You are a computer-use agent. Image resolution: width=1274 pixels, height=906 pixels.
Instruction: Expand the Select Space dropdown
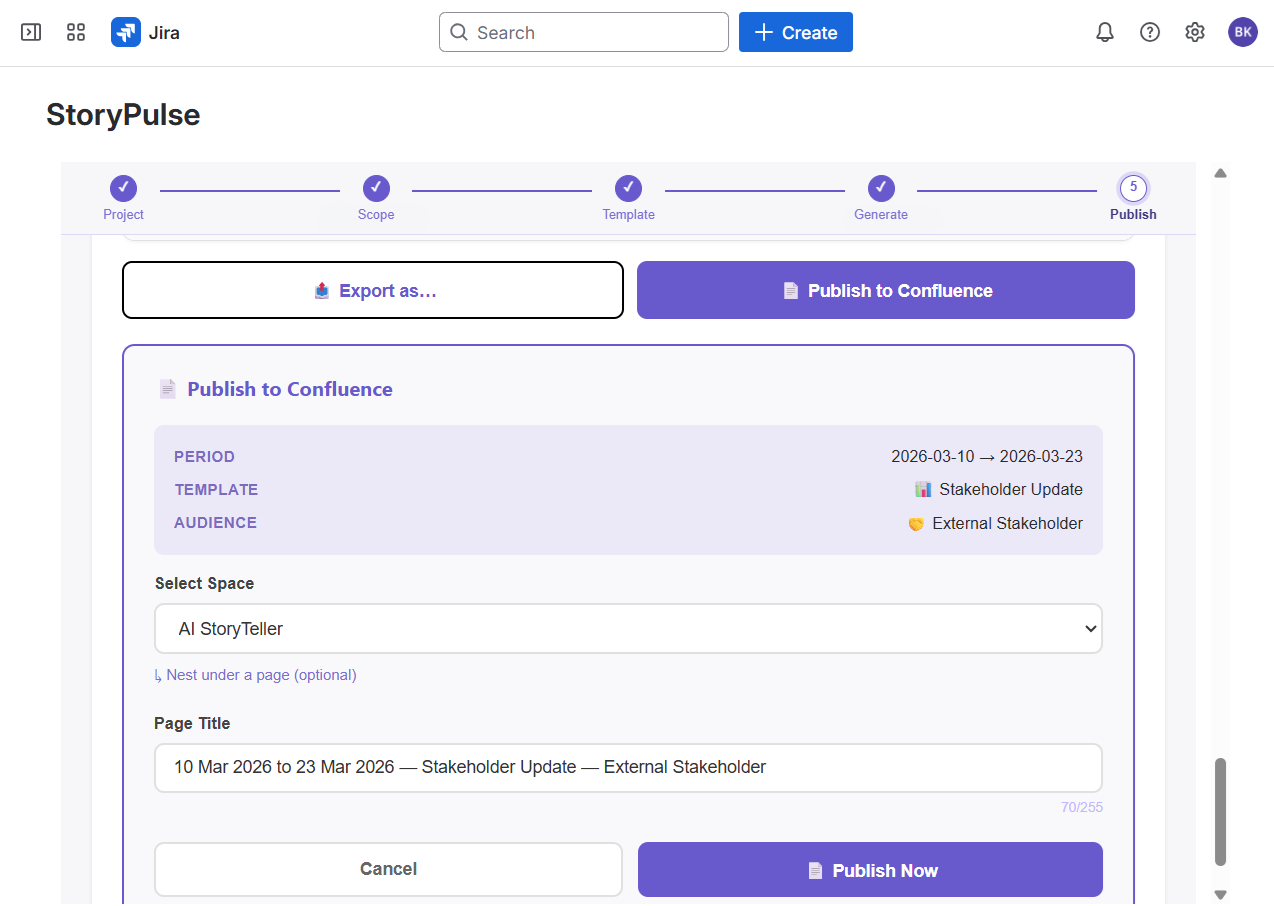coord(628,629)
